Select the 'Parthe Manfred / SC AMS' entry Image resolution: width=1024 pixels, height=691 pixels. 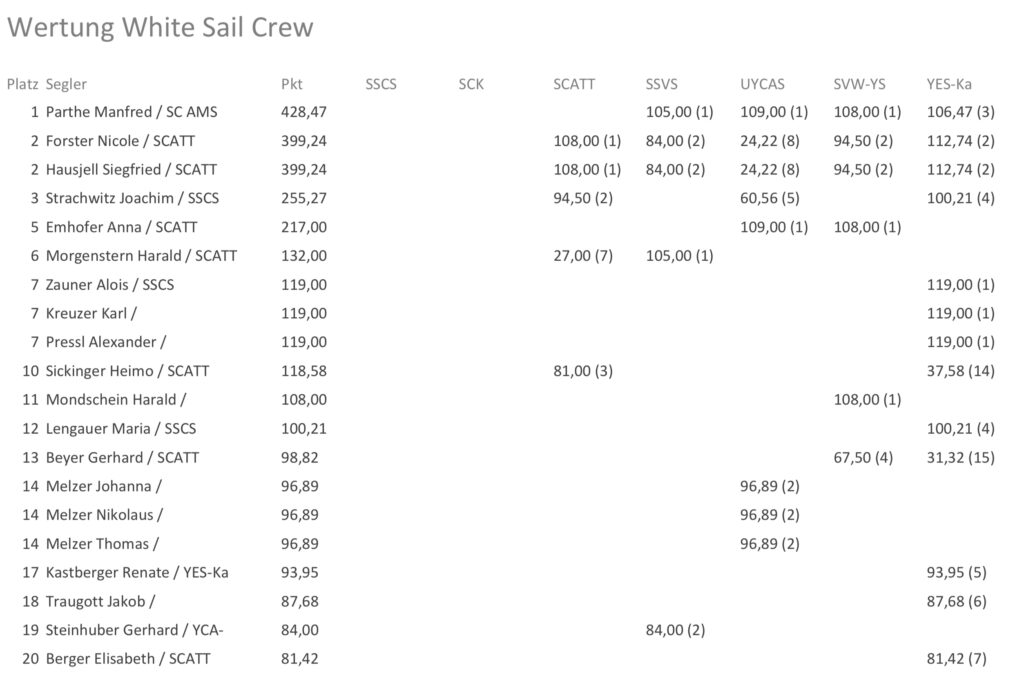(131, 112)
